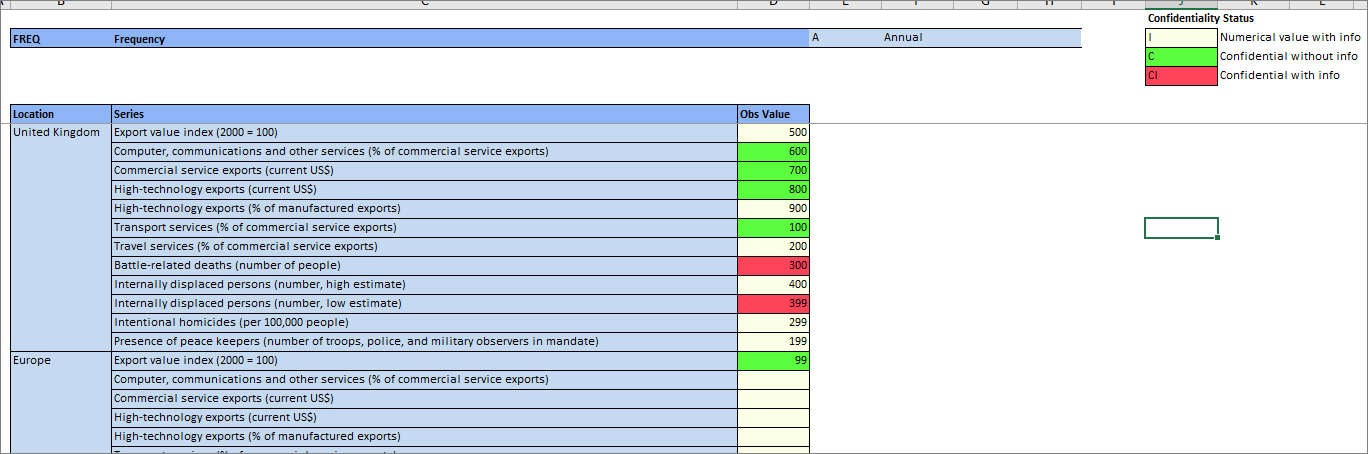This screenshot has width=1368, height=454.
Task: Click the 'FREQ' code cell
Action: coord(60,39)
